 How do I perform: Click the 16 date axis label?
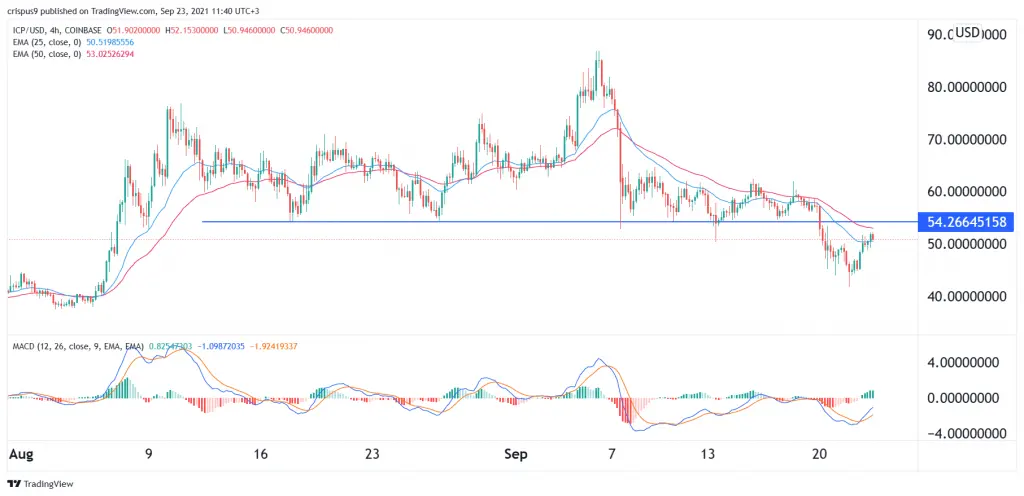coord(261,454)
